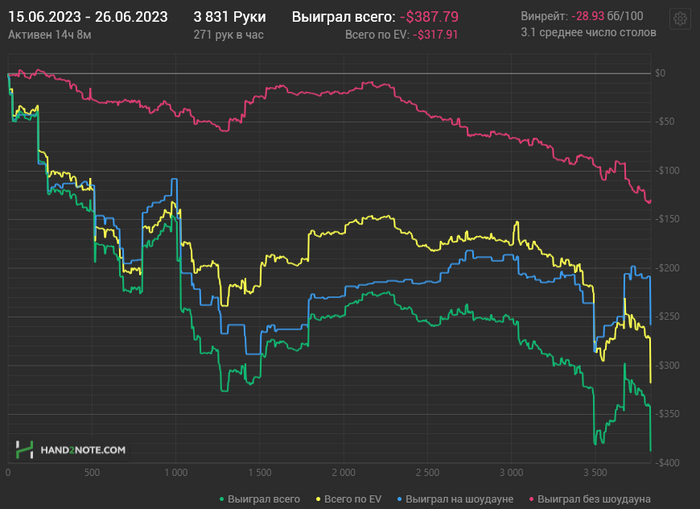Toggle the blue "Выиграл на шоудауне" legend series
Screen dimensions: 700x509
(455, 499)
